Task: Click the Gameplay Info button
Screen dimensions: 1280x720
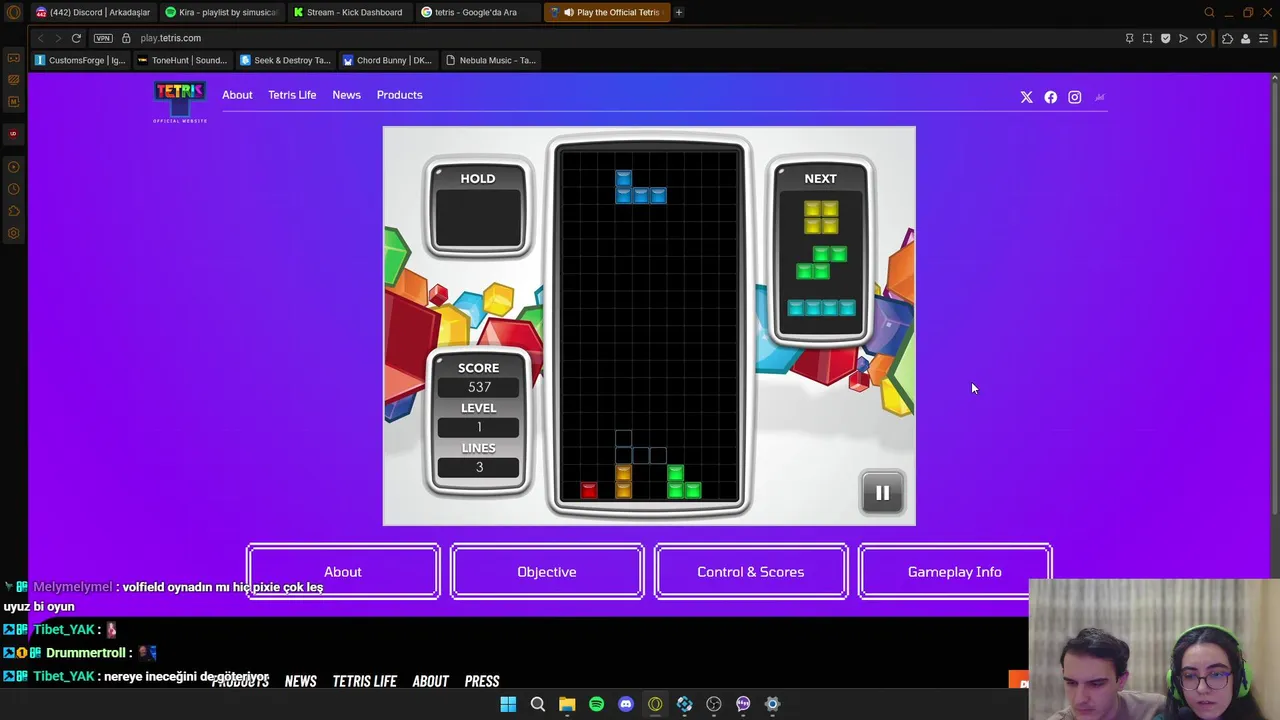Action: [955, 572]
